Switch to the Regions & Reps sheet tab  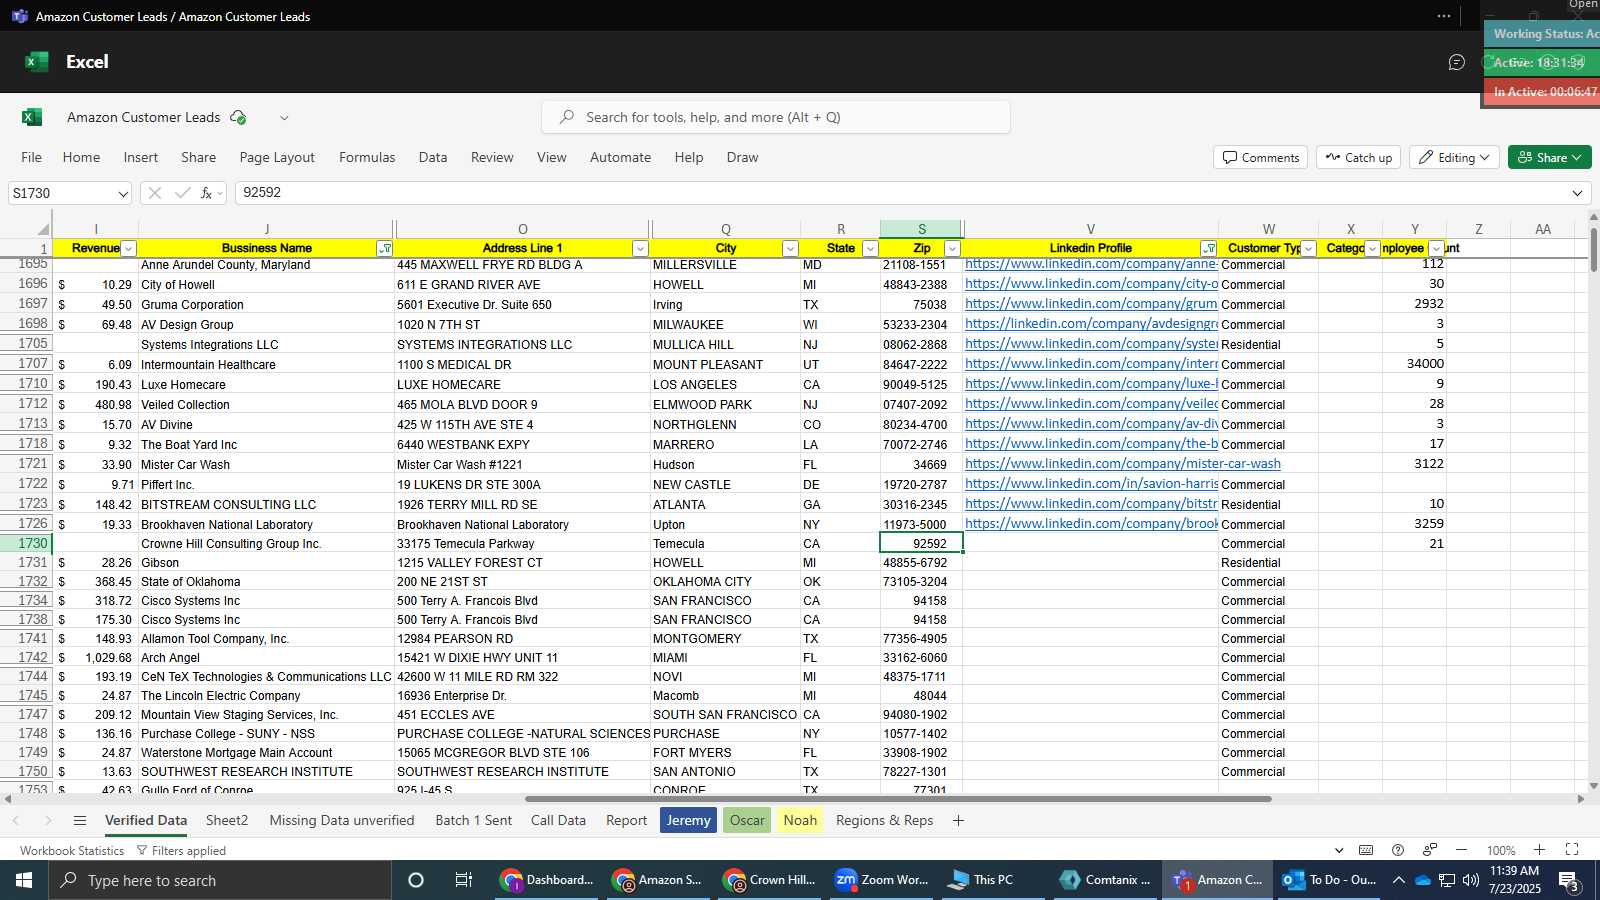coord(884,820)
